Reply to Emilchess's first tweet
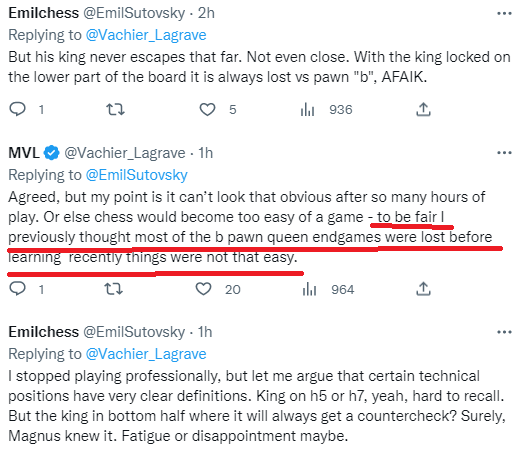This screenshot has width=517, height=449. tap(17, 109)
